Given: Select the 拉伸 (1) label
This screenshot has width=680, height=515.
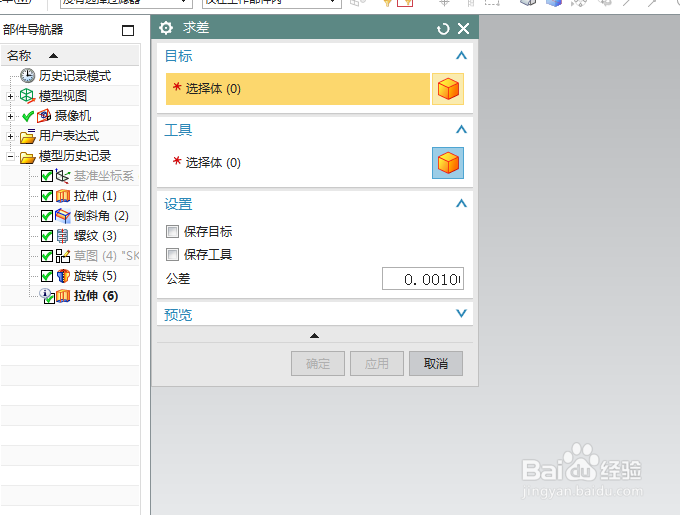Looking at the screenshot, I should [95, 196].
